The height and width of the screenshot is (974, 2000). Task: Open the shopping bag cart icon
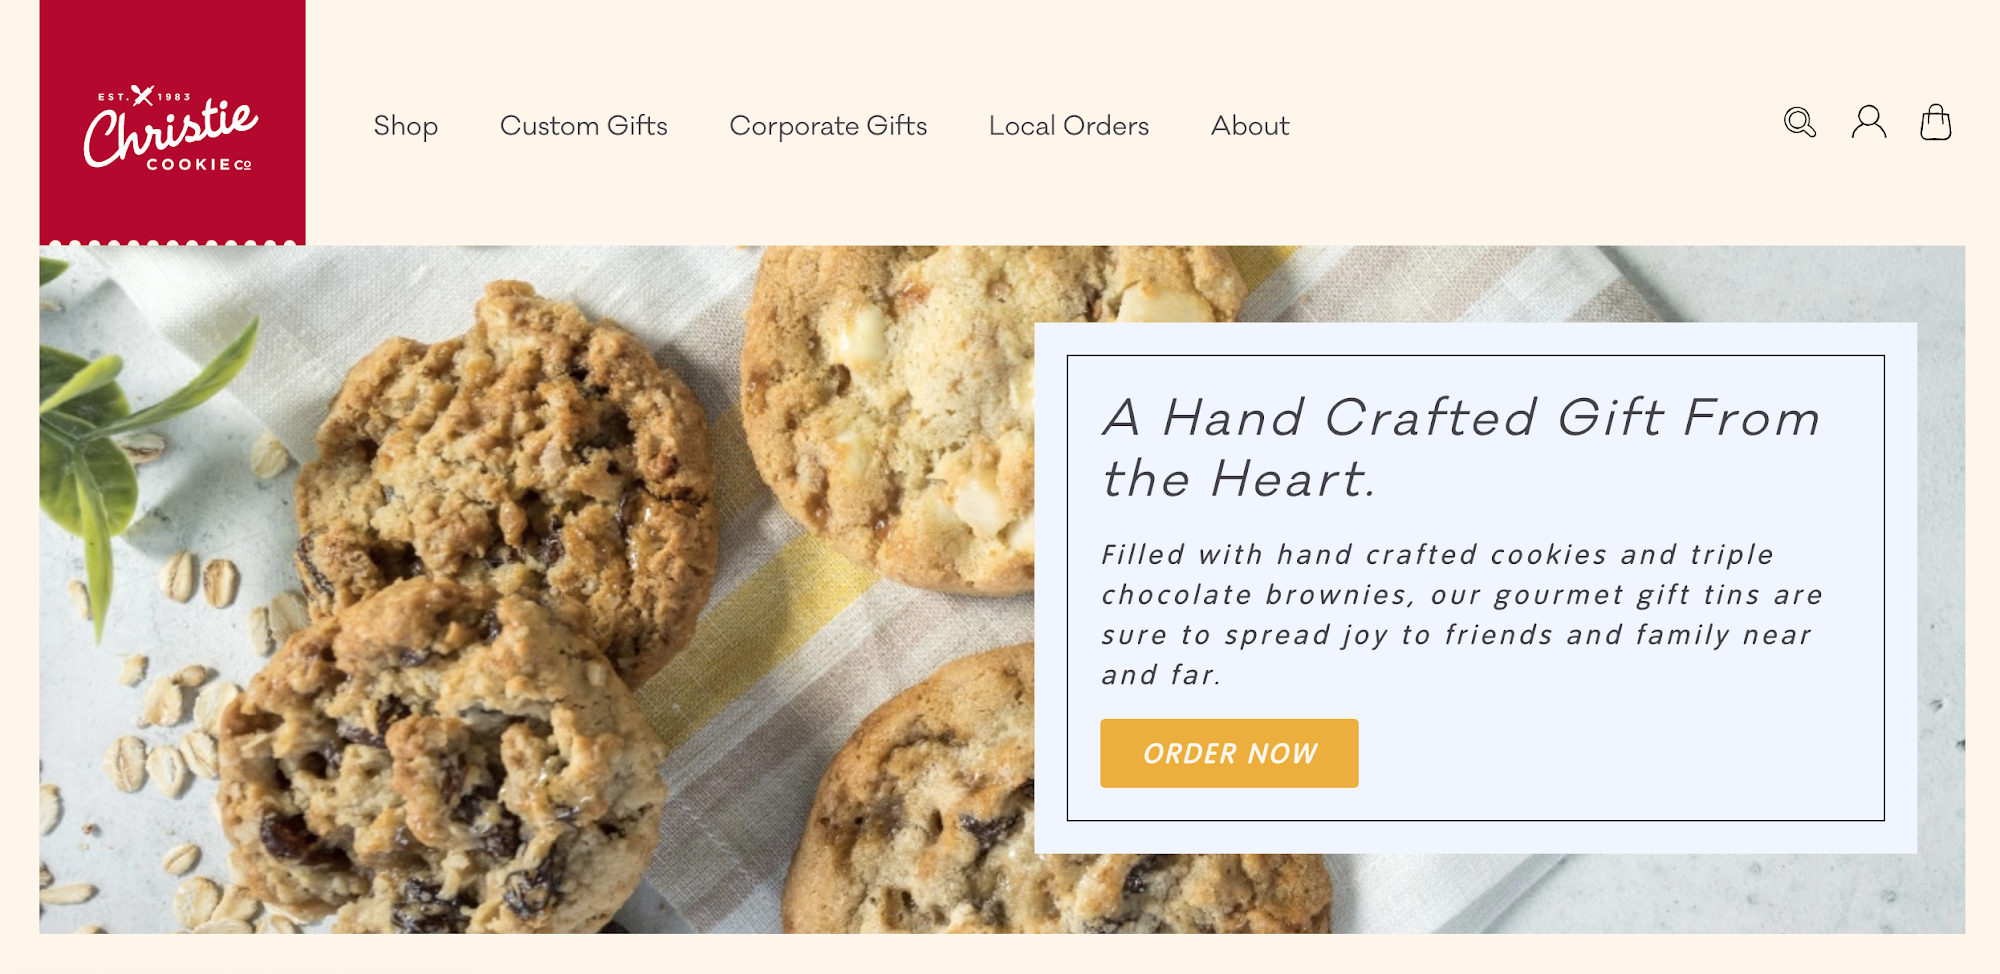click(1935, 123)
